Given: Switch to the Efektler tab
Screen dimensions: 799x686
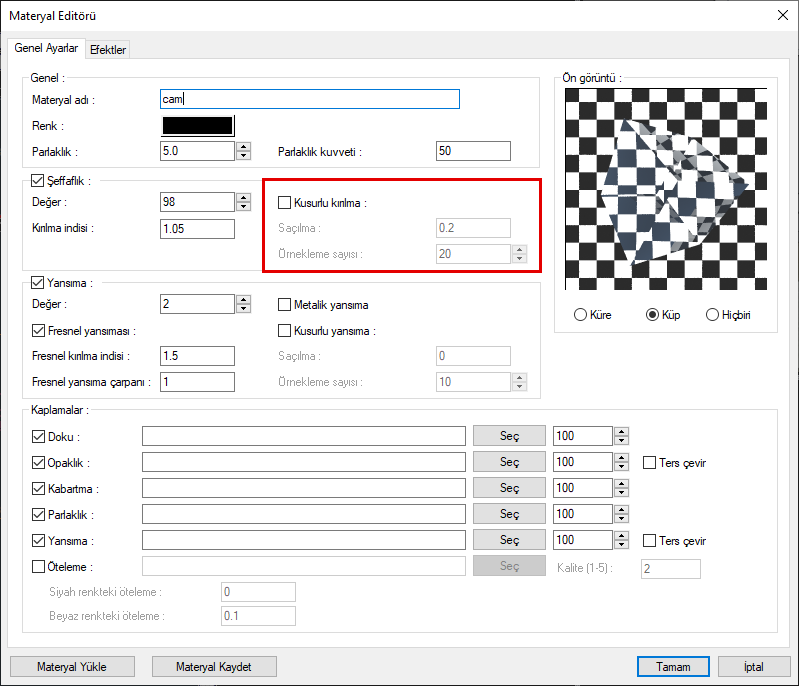Looking at the screenshot, I should pyautogui.click(x=107, y=49).
